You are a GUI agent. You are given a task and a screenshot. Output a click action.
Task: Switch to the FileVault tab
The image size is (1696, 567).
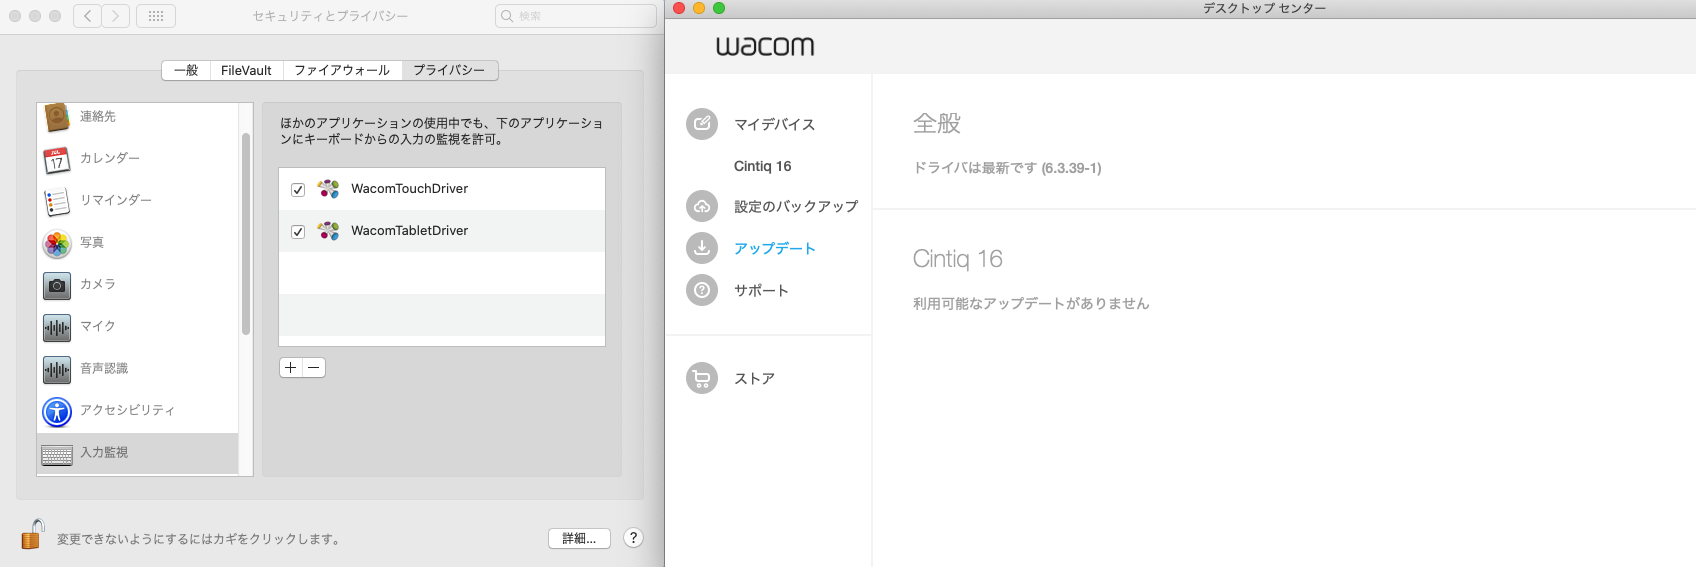click(x=246, y=70)
